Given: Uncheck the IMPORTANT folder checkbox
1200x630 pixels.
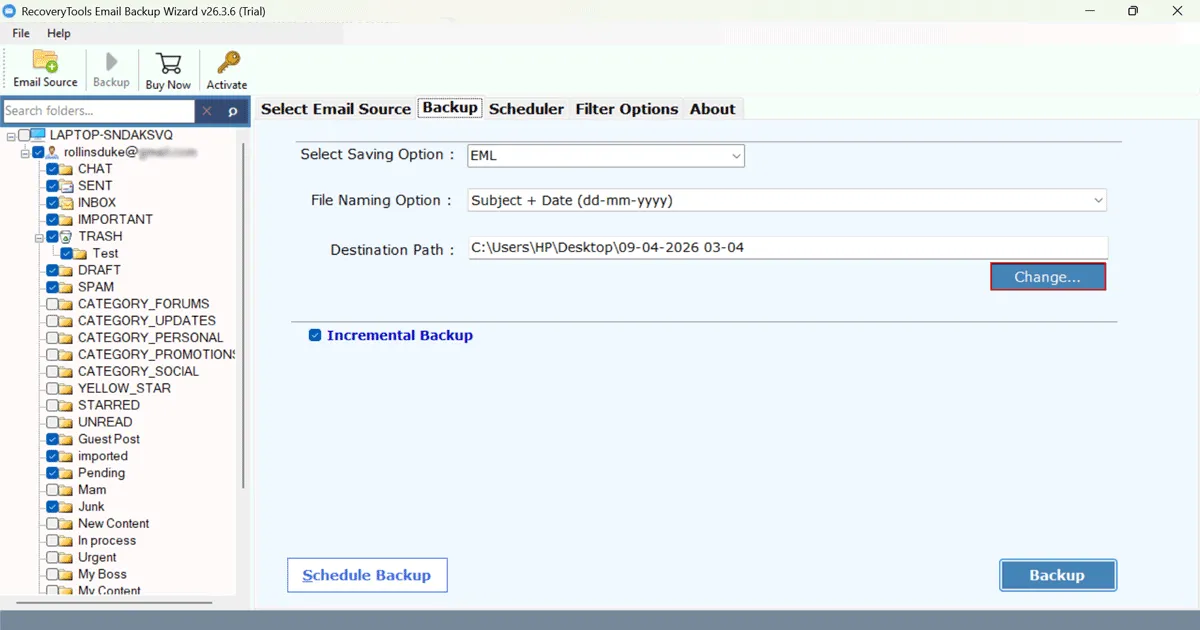Looking at the screenshot, I should pyautogui.click(x=52, y=220).
